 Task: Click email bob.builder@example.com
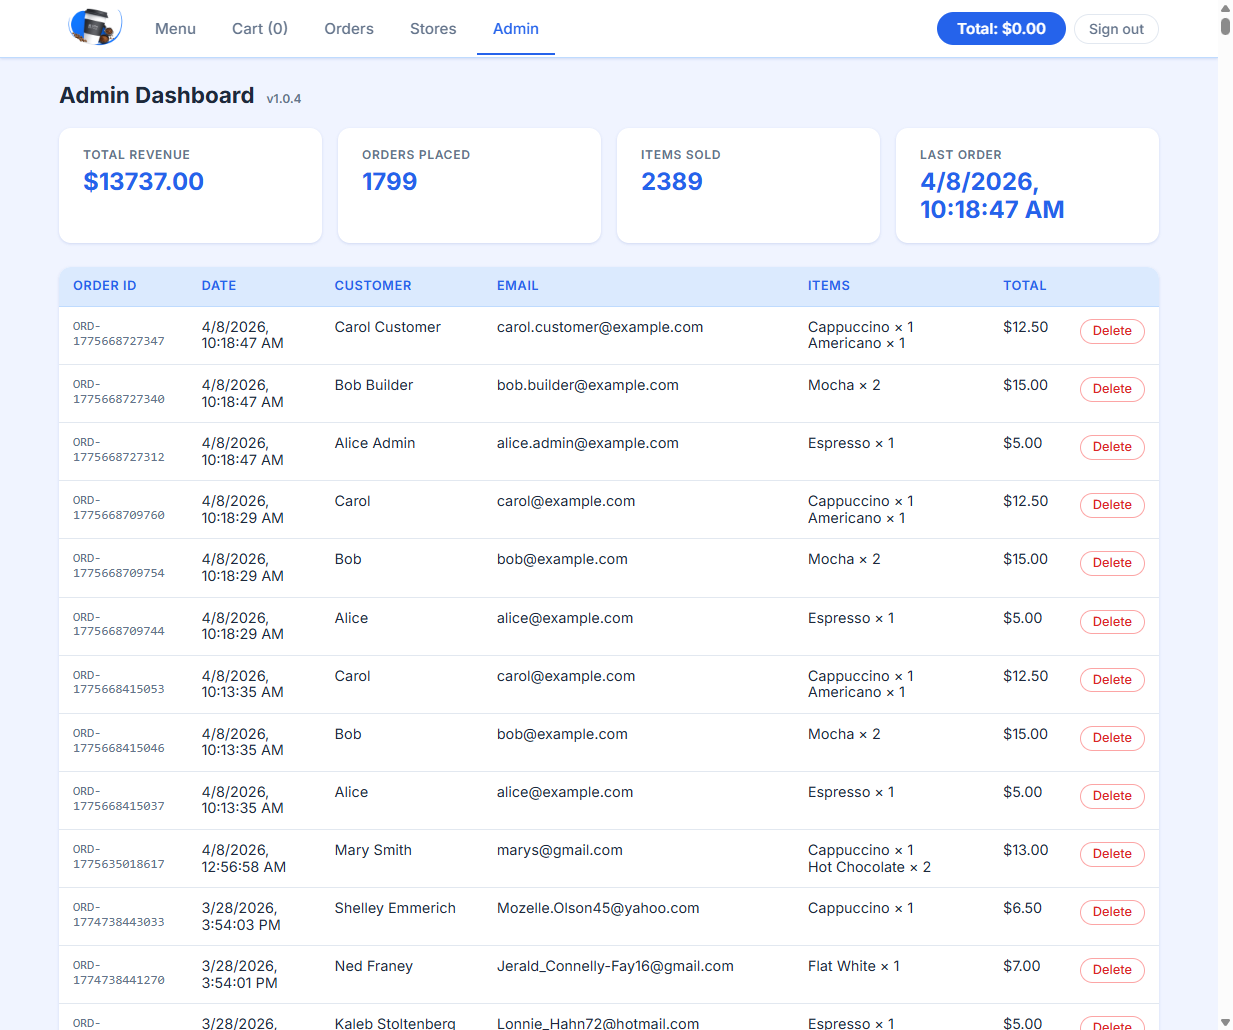point(588,385)
